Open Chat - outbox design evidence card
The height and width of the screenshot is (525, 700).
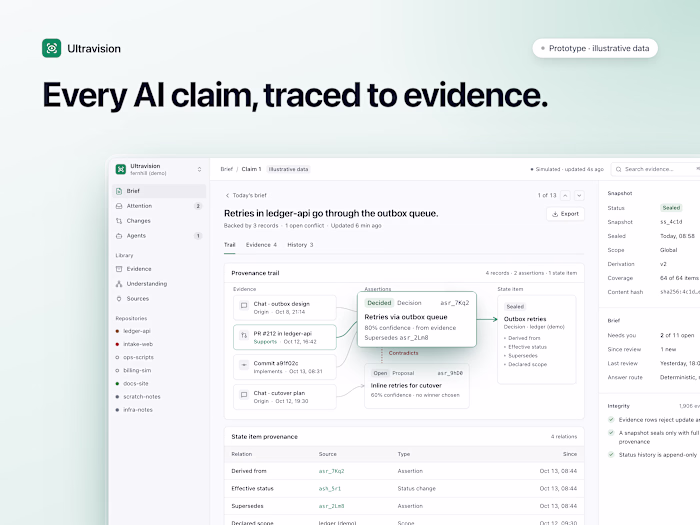coord(285,308)
